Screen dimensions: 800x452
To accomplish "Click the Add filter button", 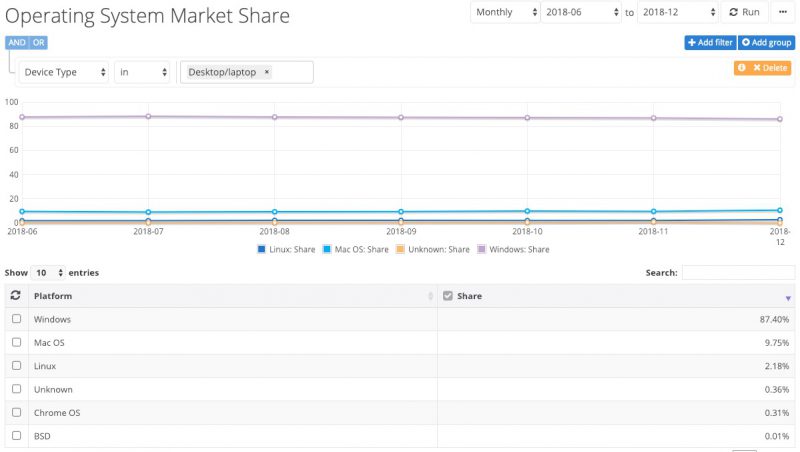I will (x=710, y=42).
